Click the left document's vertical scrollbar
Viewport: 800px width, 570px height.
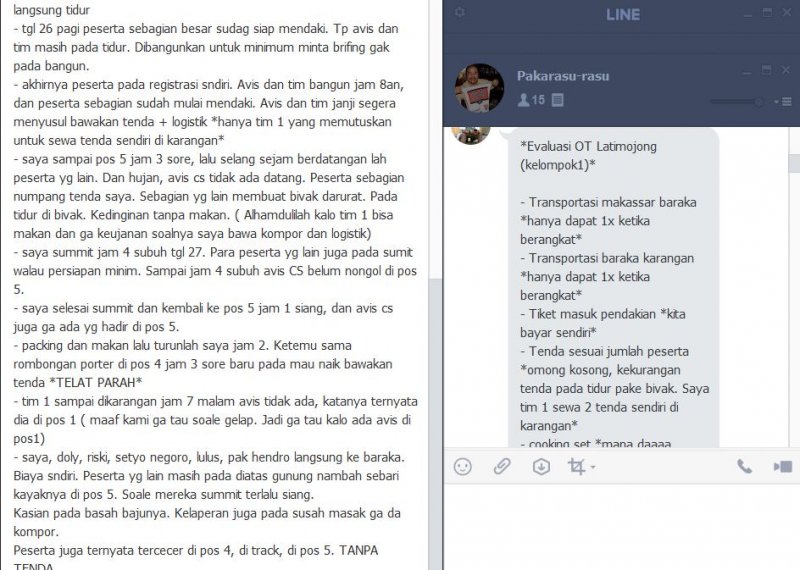click(435, 285)
